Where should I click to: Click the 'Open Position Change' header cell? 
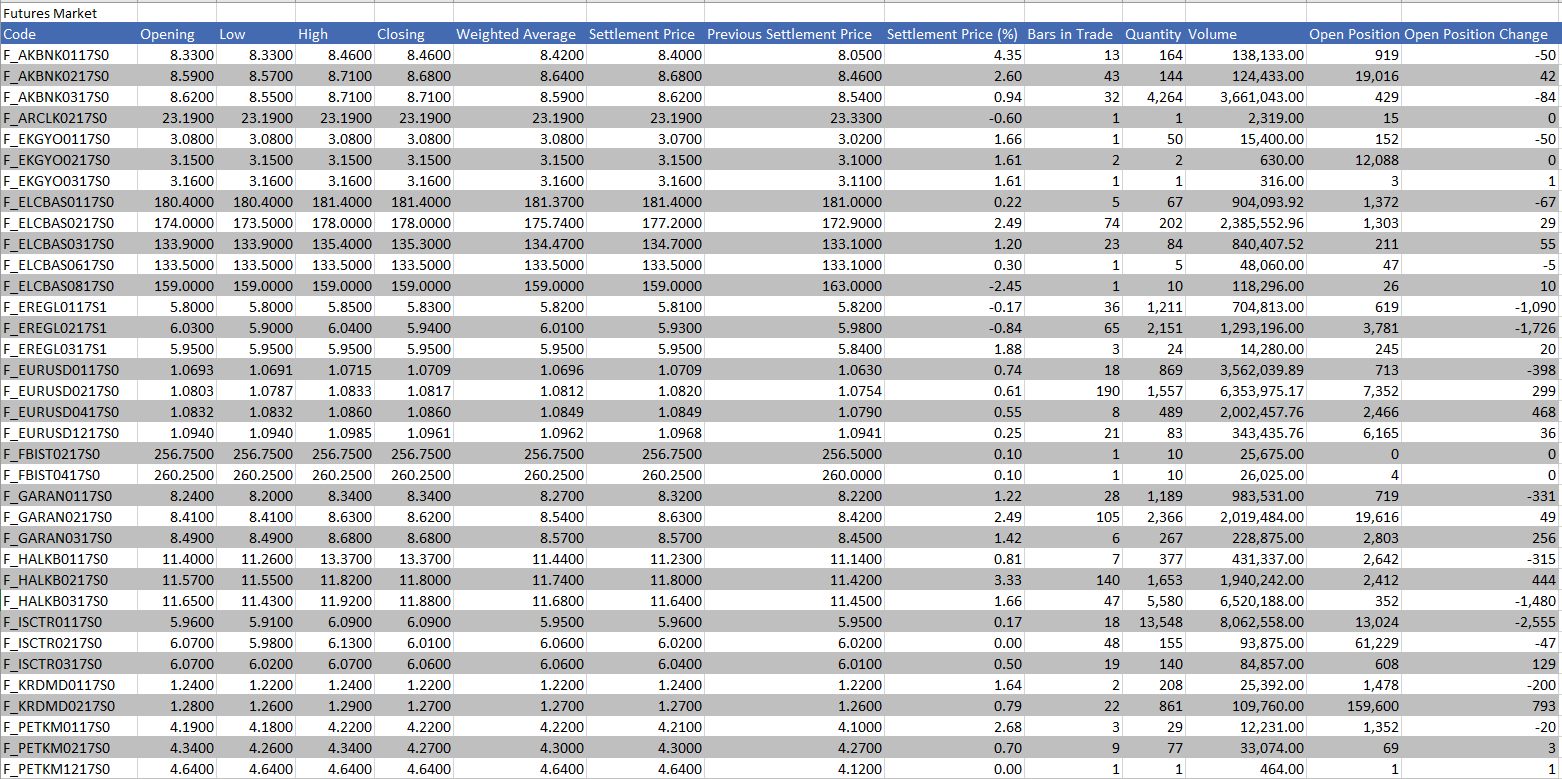click(1481, 34)
